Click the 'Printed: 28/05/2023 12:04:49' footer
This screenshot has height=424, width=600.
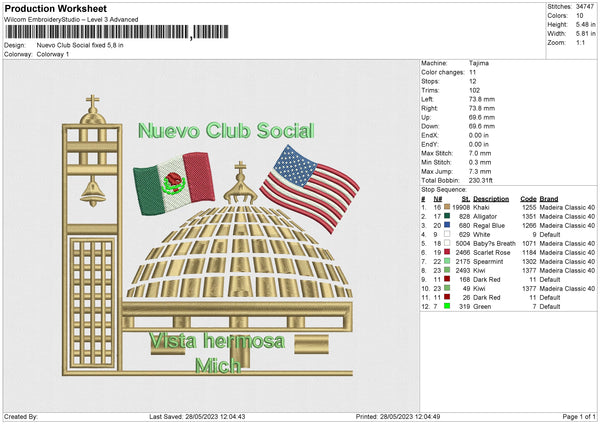point(398,416)
